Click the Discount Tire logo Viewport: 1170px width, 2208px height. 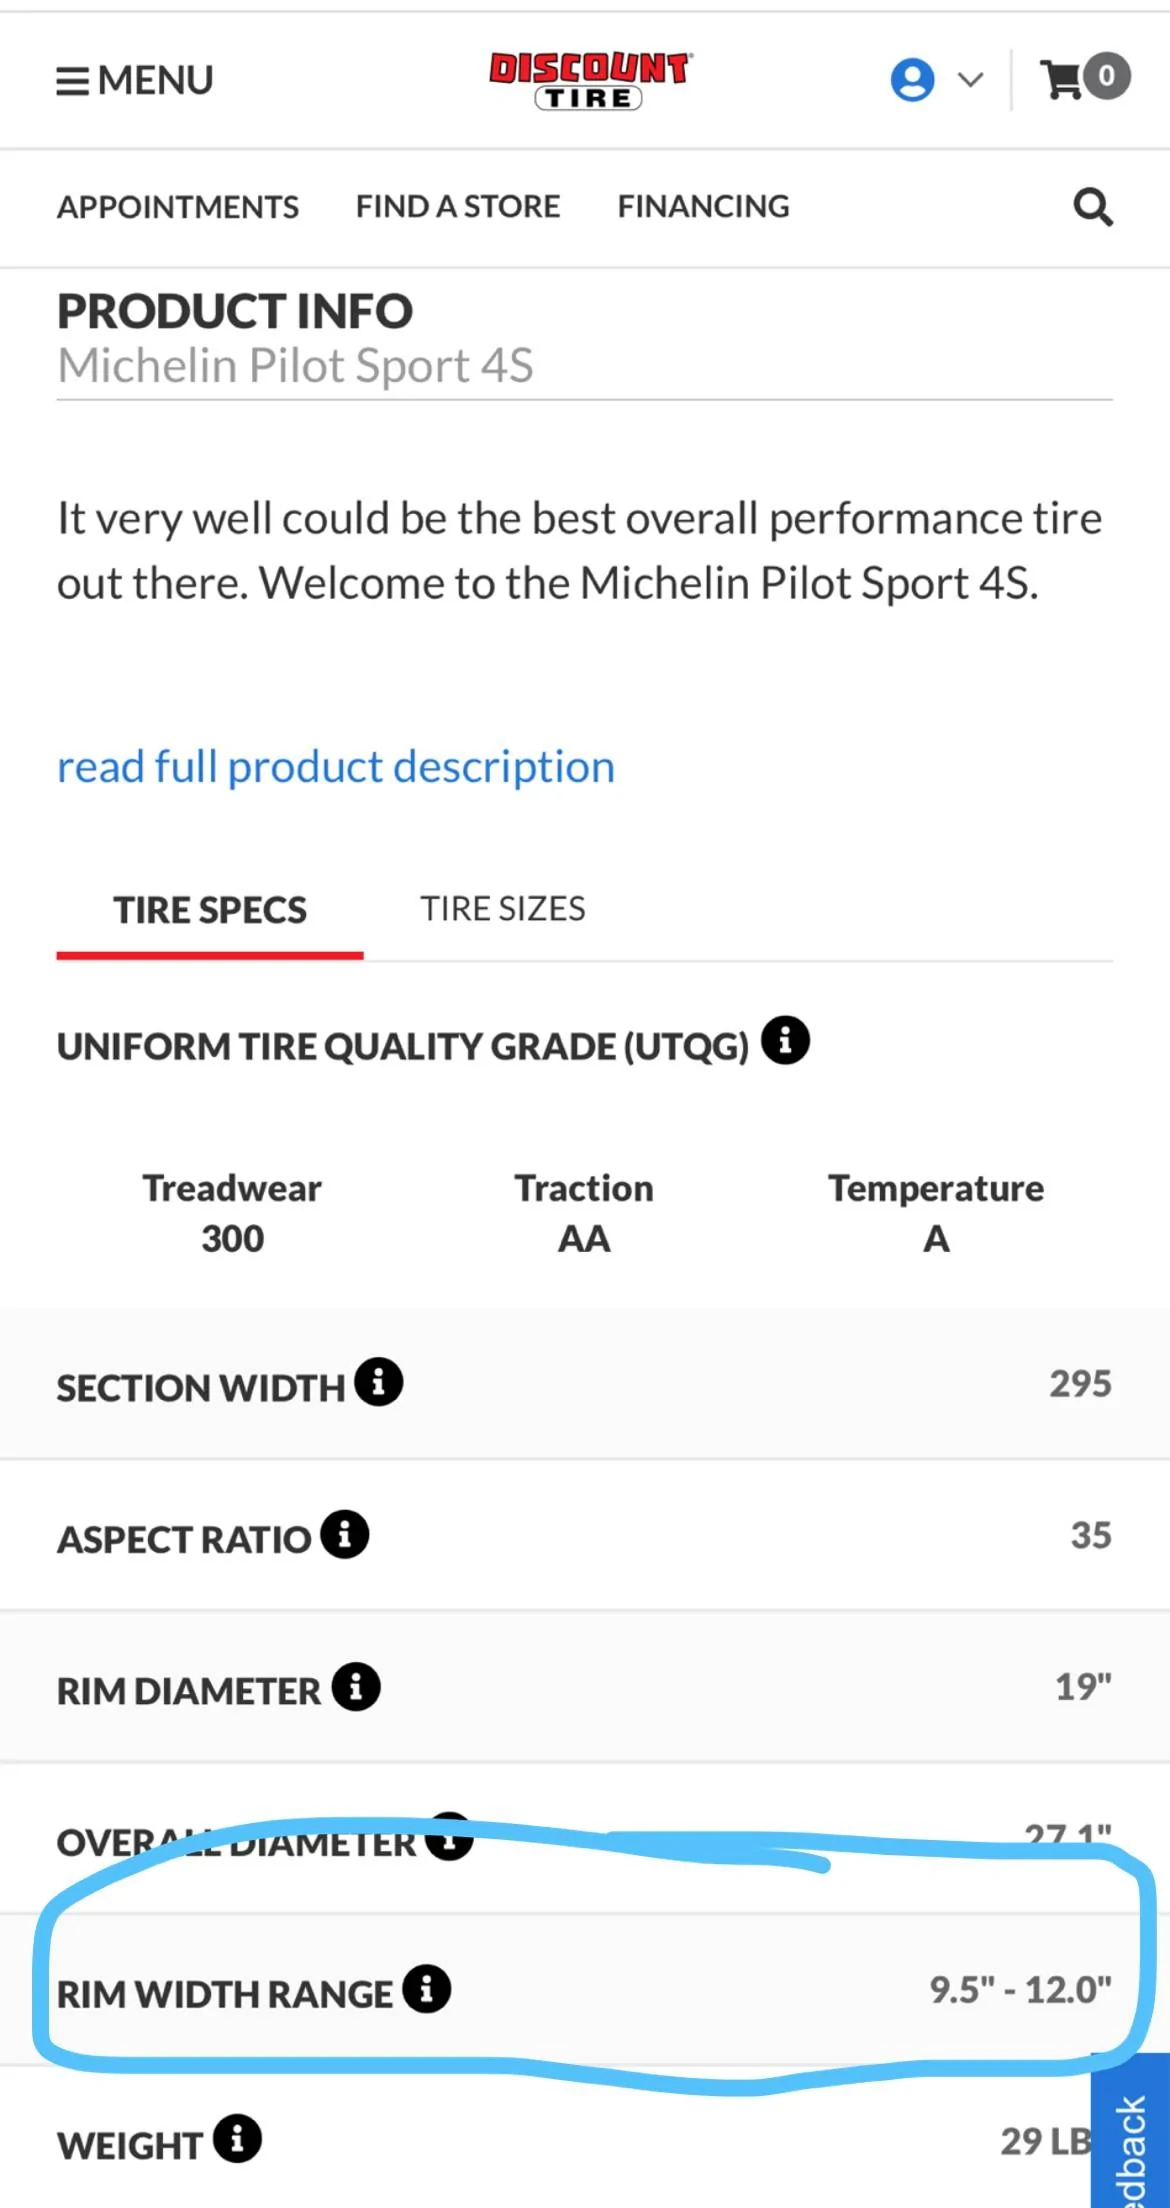click(x=590, y=80)
